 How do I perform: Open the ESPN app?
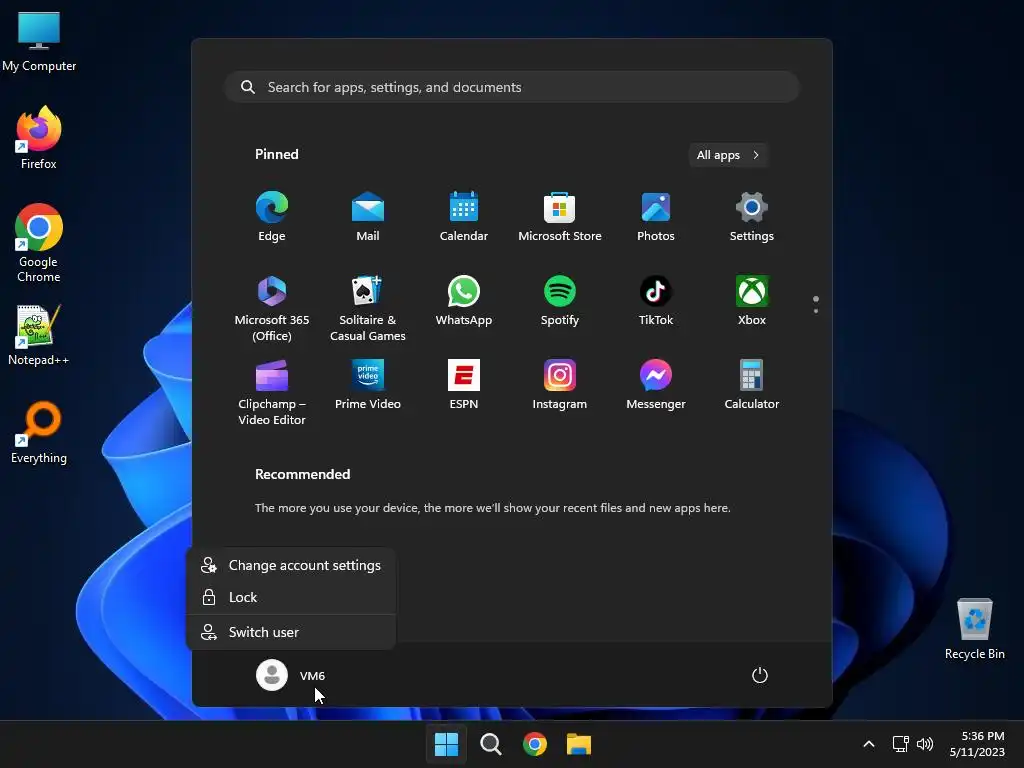click(464, 385)
